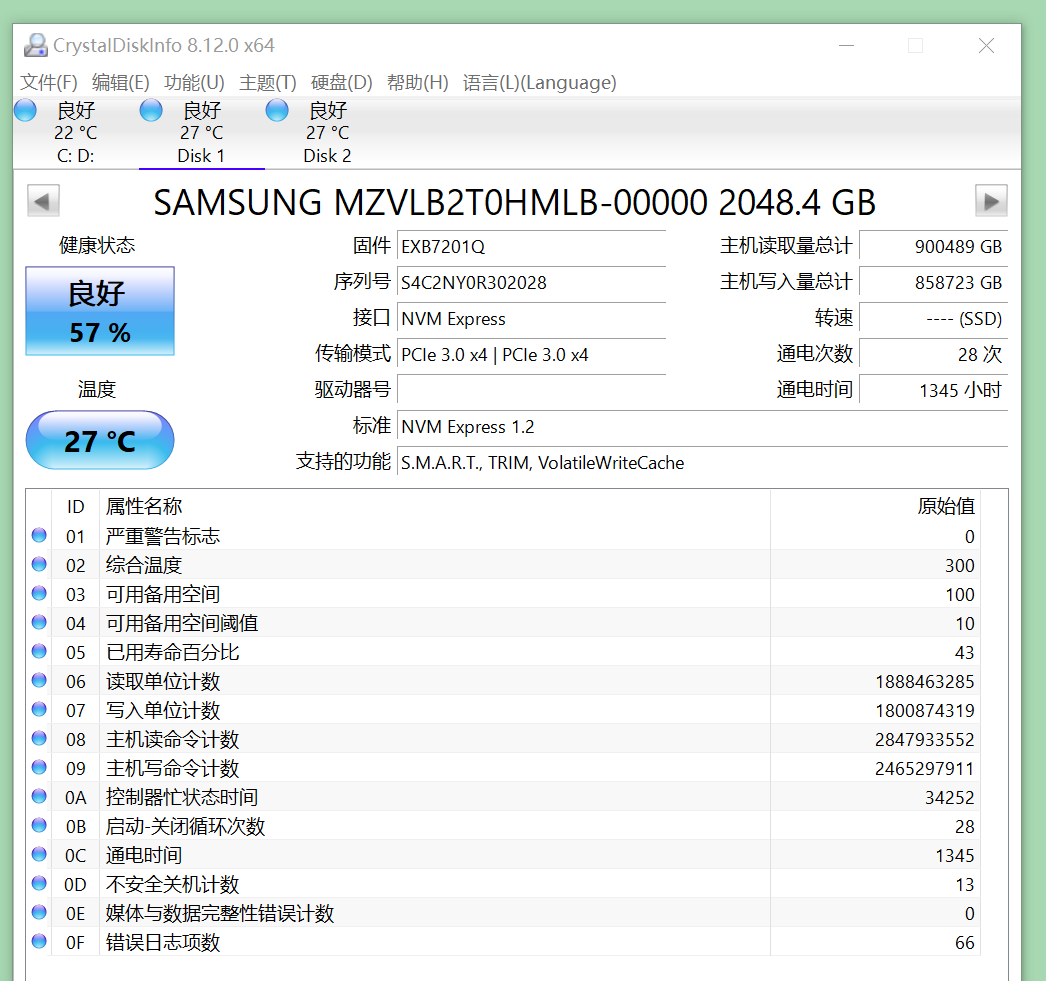Viewport: 1046px width, 981px height.
Task: Select the 错误日志项数 raw value 66
Action: [965, 942]
